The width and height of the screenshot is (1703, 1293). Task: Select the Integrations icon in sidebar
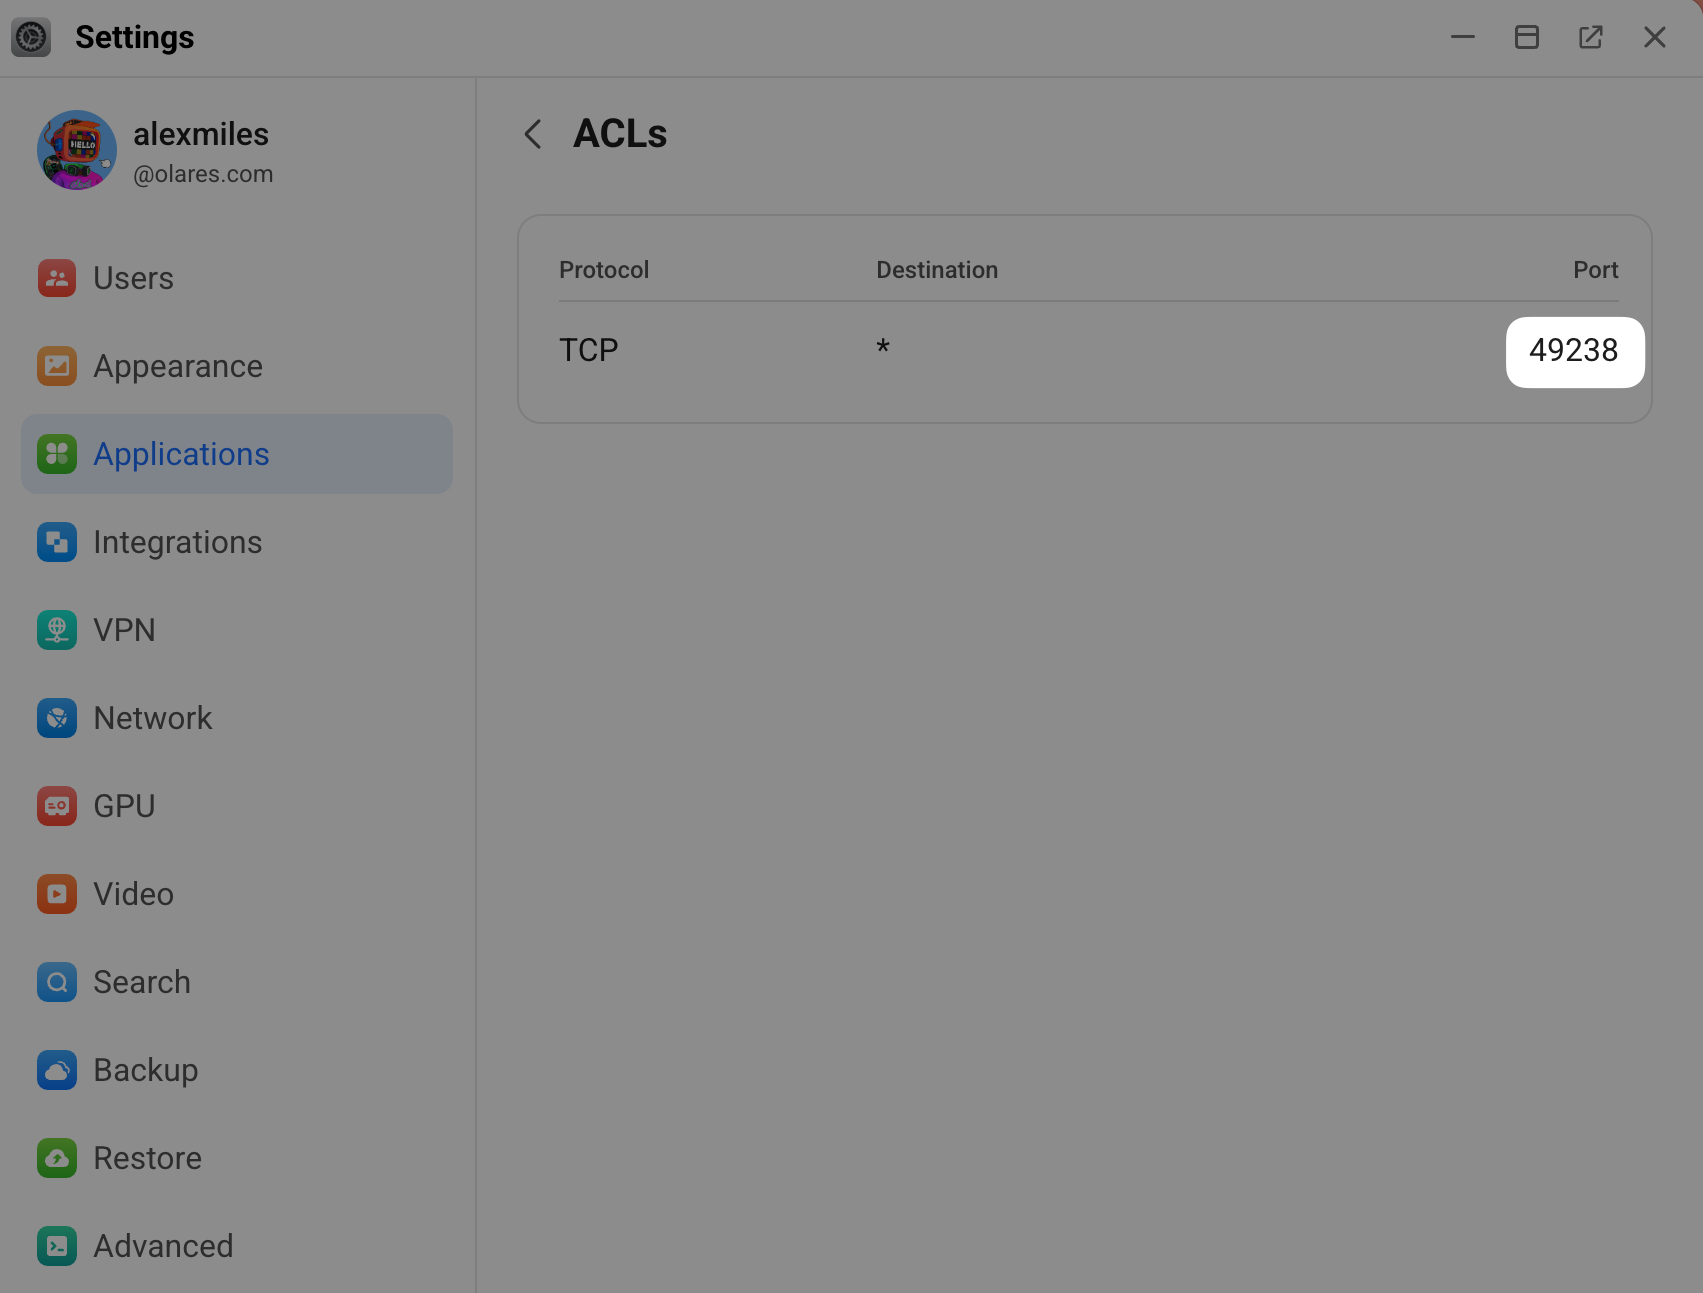click(57, 542)
